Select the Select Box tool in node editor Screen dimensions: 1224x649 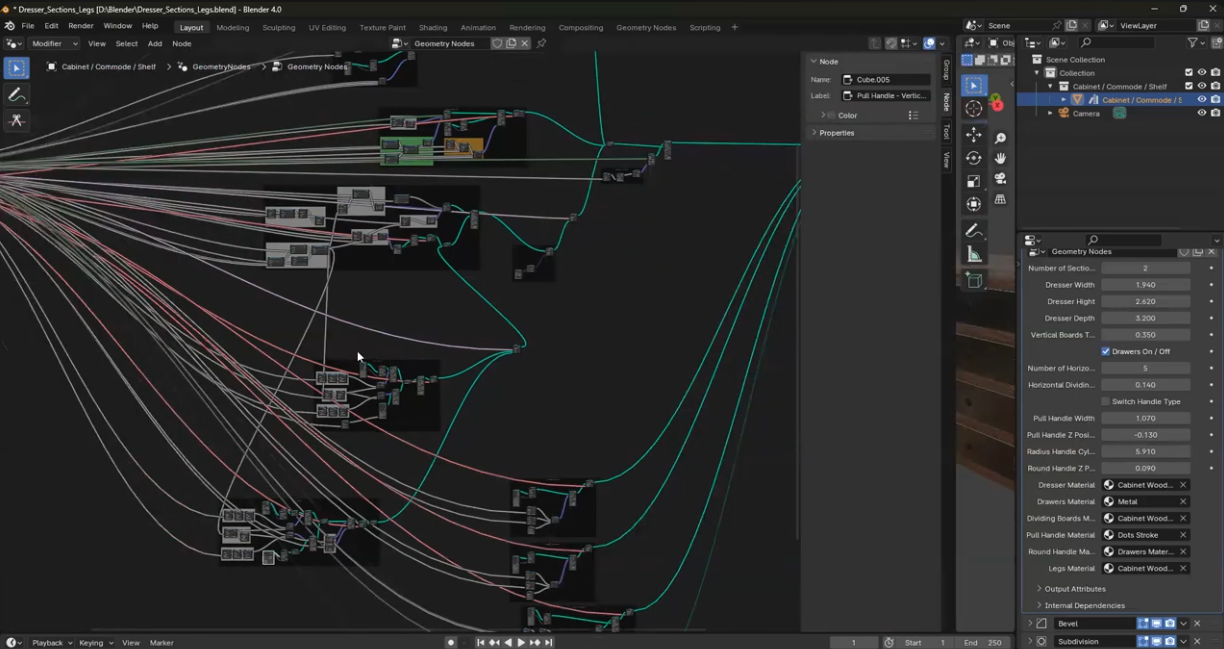[16, 68]
